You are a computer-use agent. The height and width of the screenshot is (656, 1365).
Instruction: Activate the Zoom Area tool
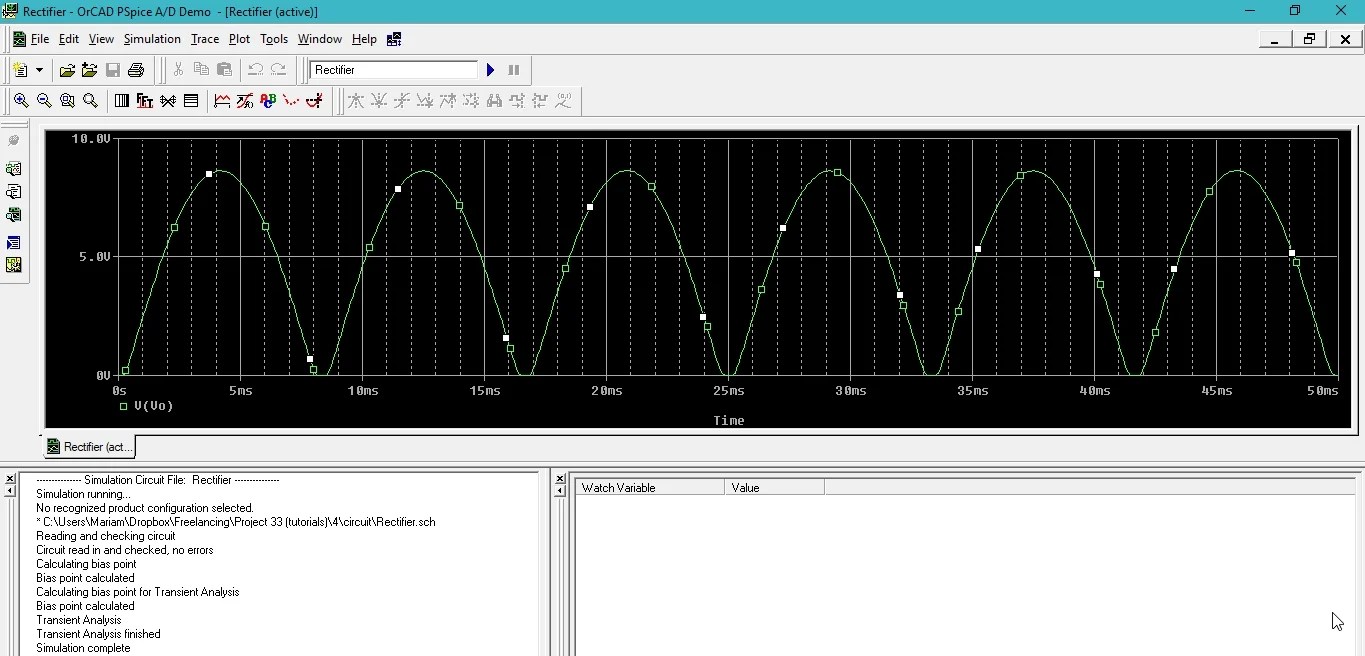pyautogui.click(x=67, y=100)
